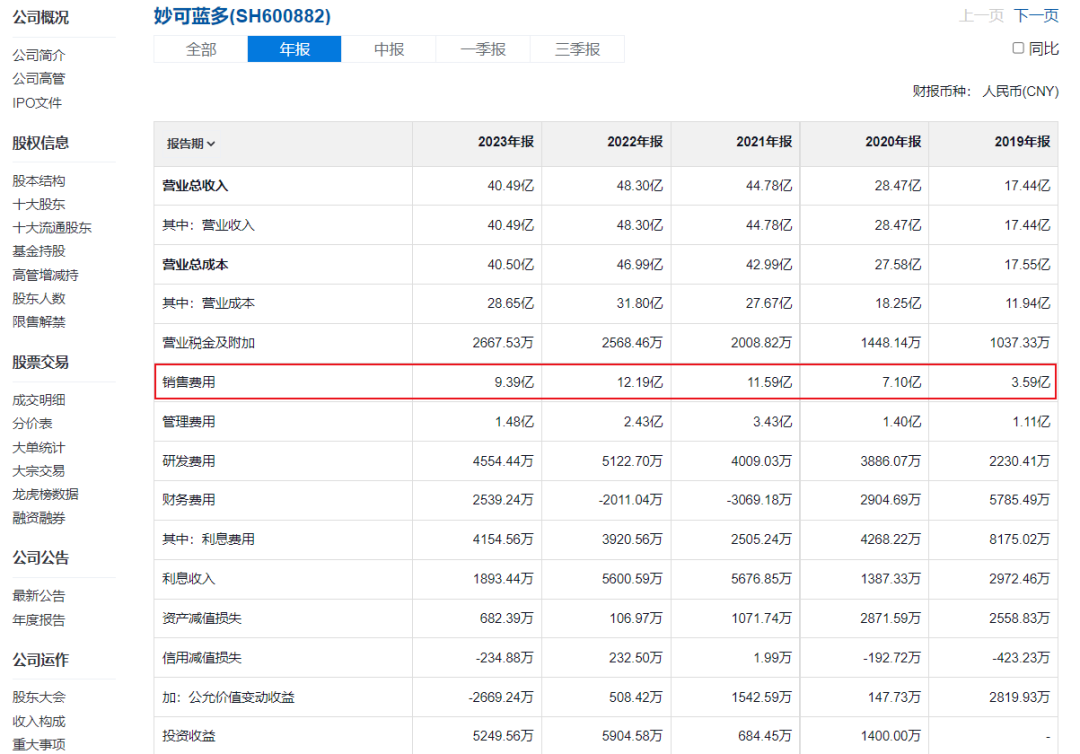
Task: Click the 营业税金及附加 row label
Action: tap(209, 343)
